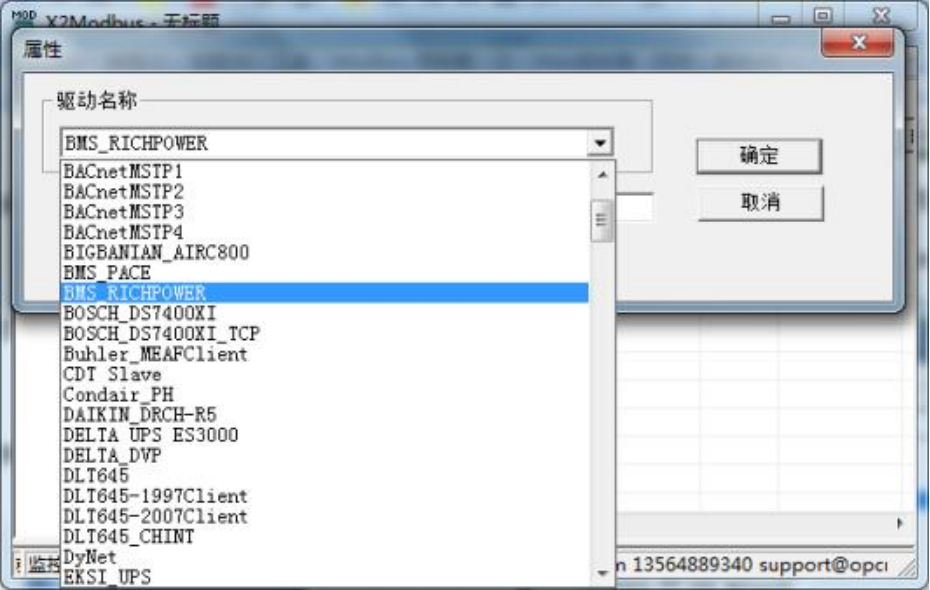The width and height of the screenshot is (930, 590).
Task: Select BACnetMSTP3 from the list
Action: 324,212
